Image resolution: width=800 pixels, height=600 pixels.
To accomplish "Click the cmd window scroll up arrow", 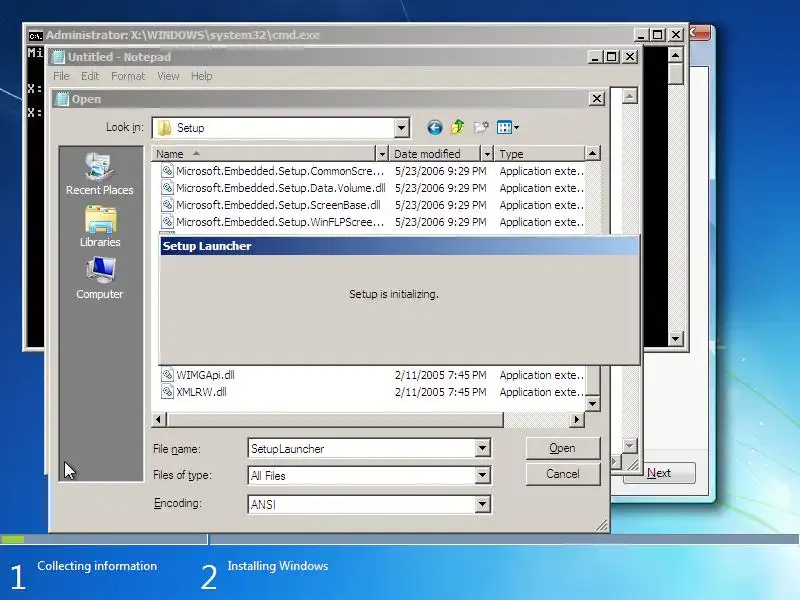I will point(676,55).
